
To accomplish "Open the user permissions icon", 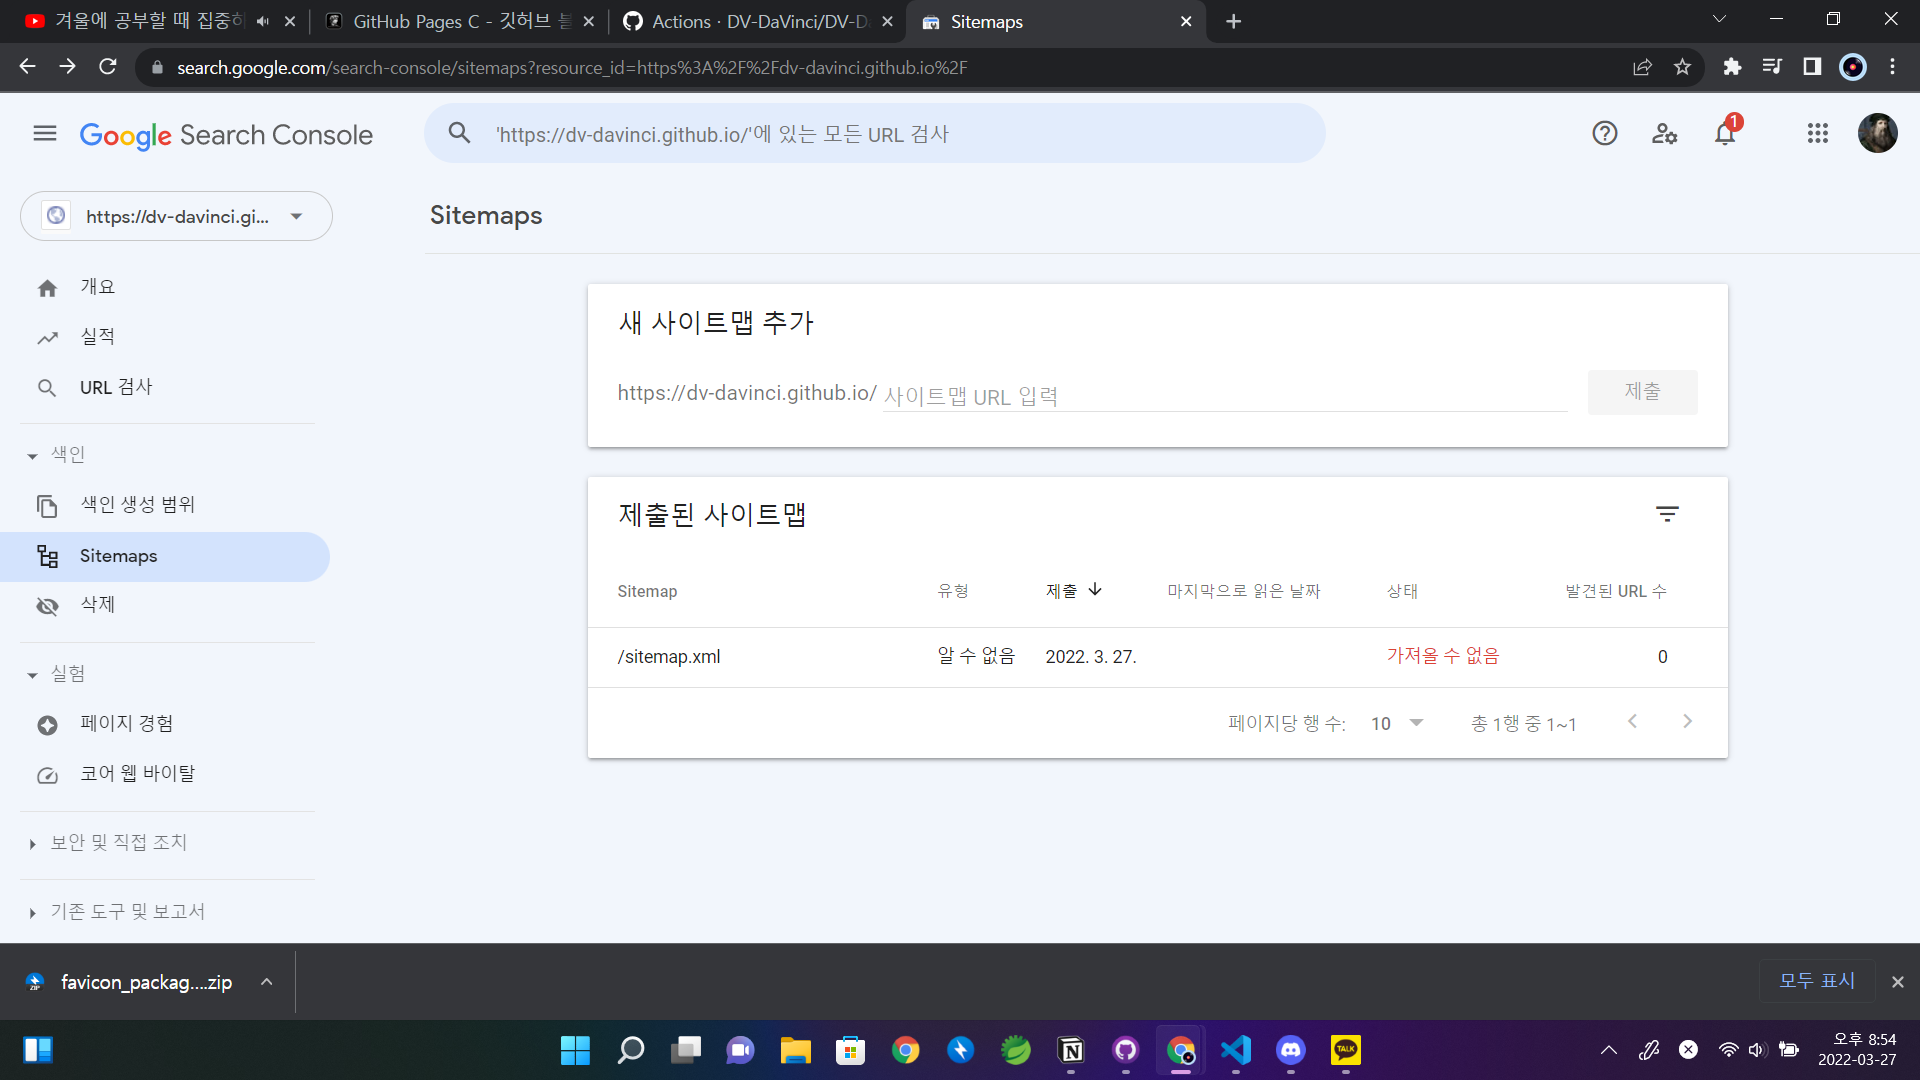I will 1664,133.
